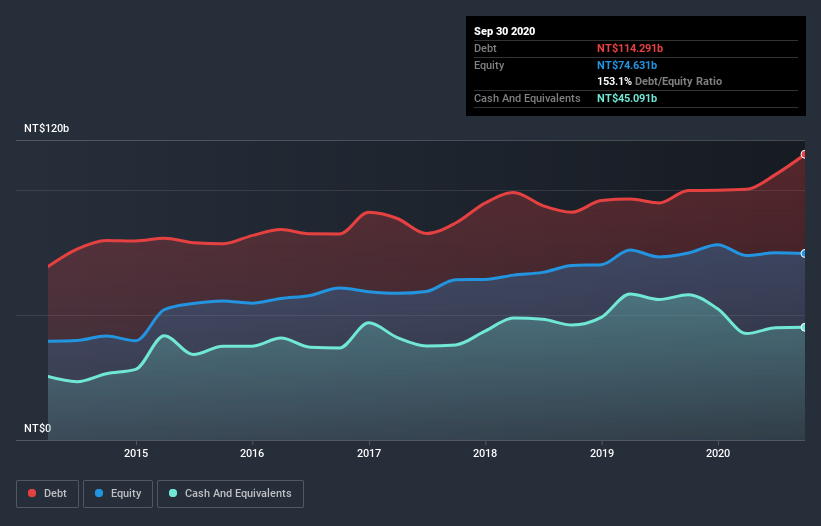This screenshot has height=526, width=821.
Task: Click the 2016 x-axis label
Action: (252, 453)
